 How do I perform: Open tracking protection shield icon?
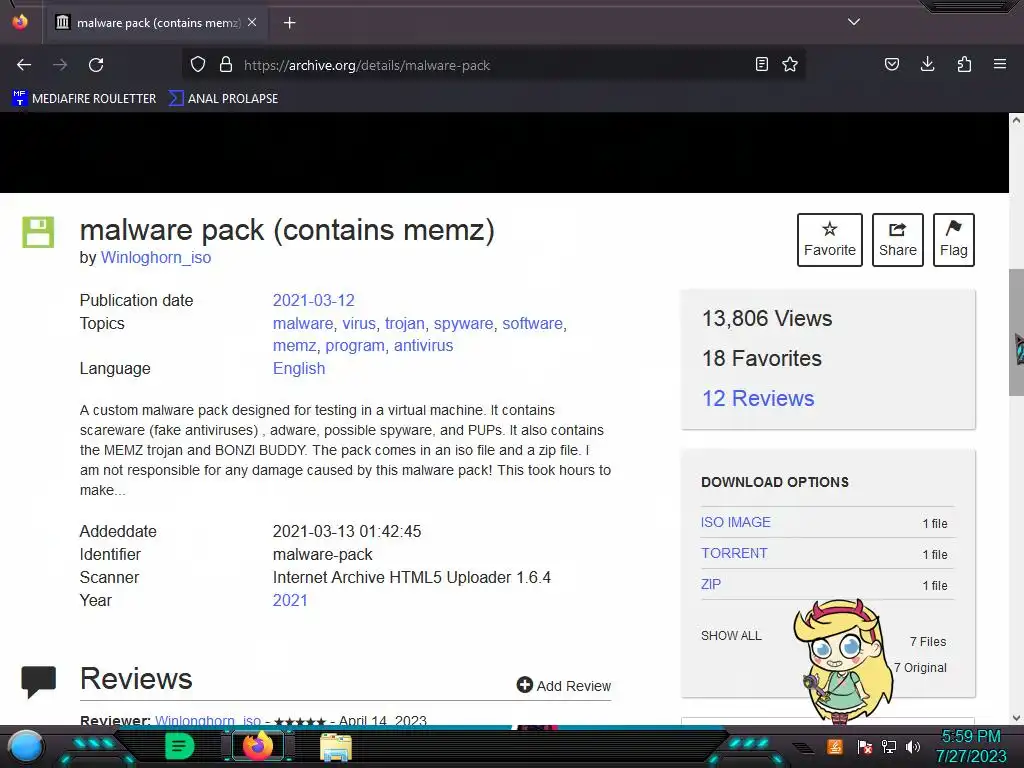pos(198,65)
